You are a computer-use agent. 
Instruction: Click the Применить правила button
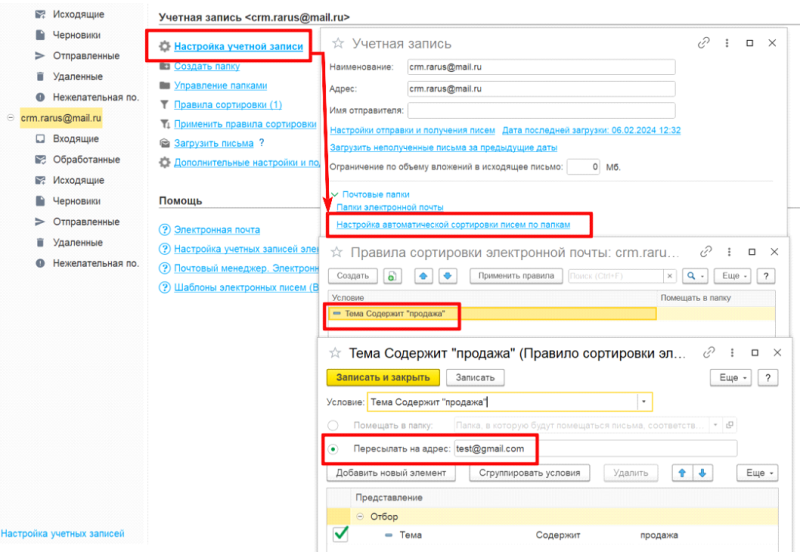coord(516,276)
